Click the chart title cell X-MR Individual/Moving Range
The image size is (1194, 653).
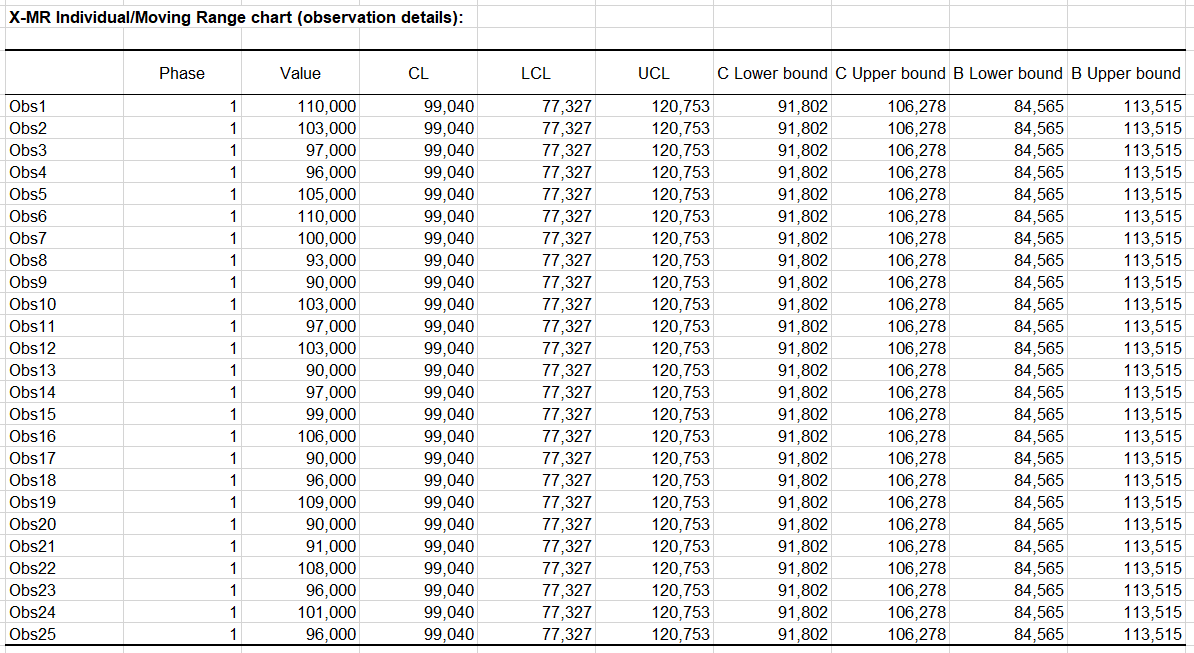click(x=235, y=18)
